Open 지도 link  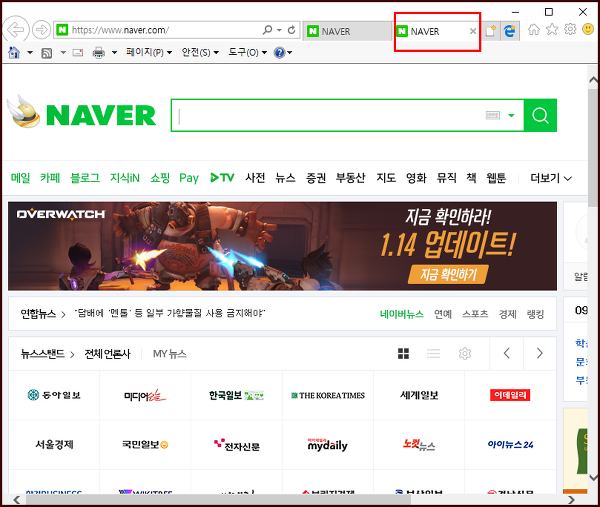[x=386, y=178]
